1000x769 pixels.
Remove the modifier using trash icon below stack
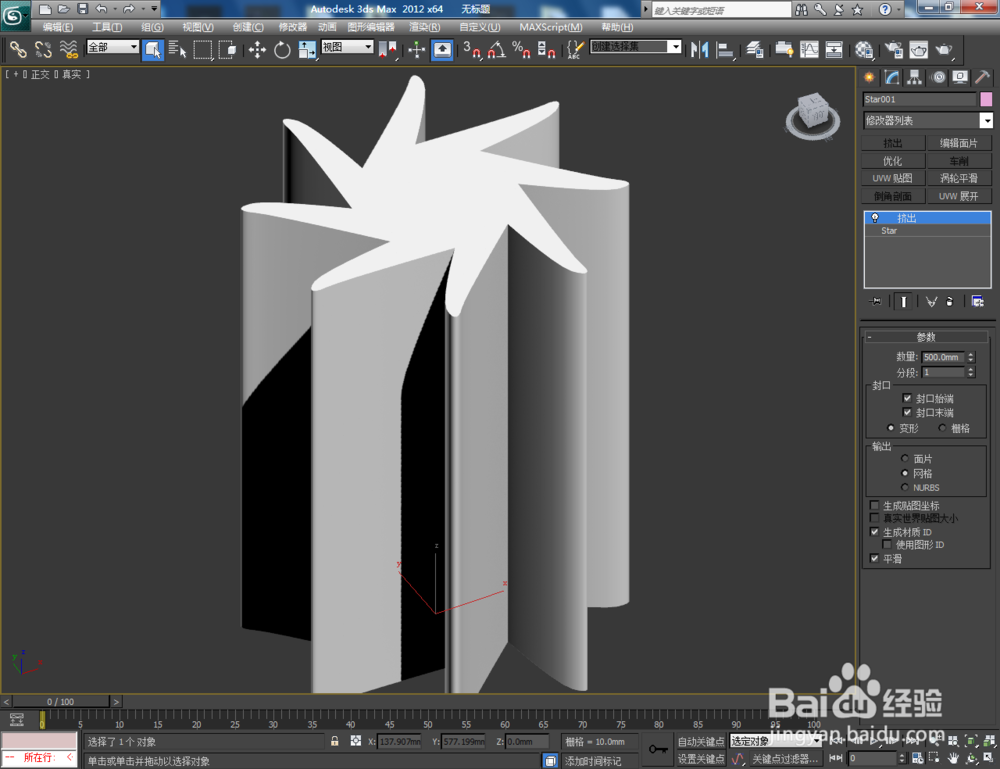point(950,302)
